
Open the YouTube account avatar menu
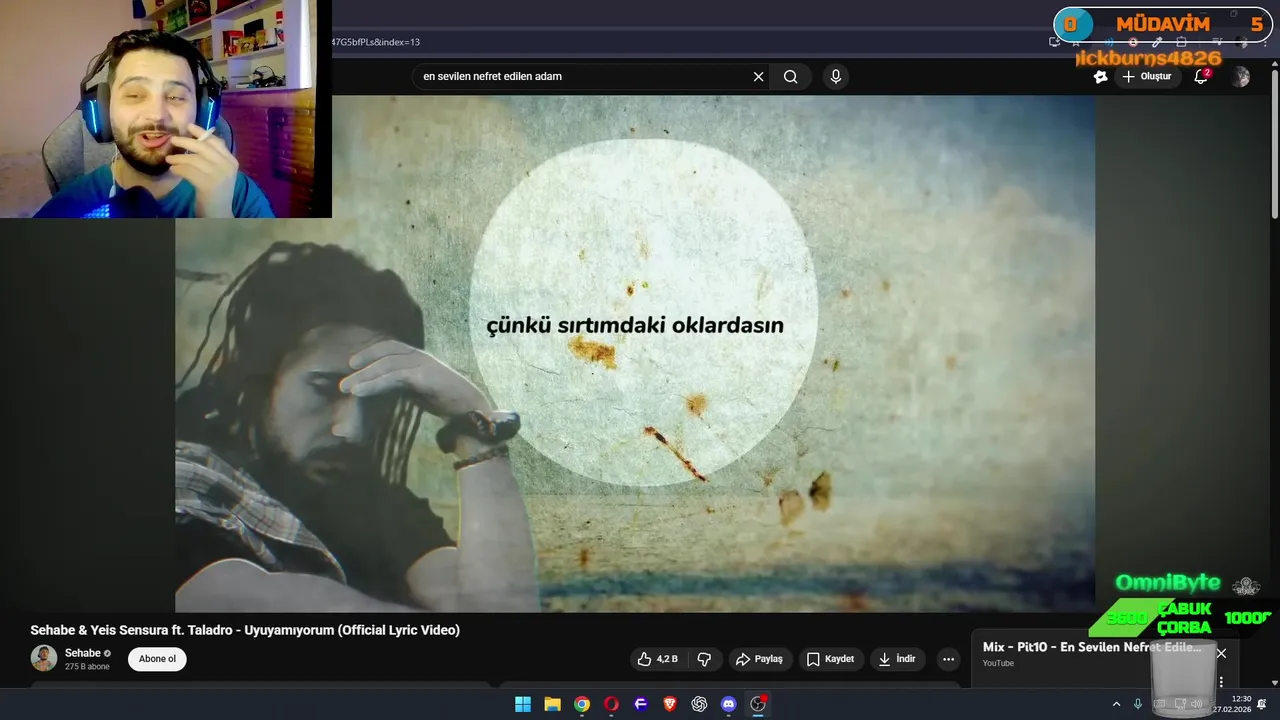(x=1241, y=77)
